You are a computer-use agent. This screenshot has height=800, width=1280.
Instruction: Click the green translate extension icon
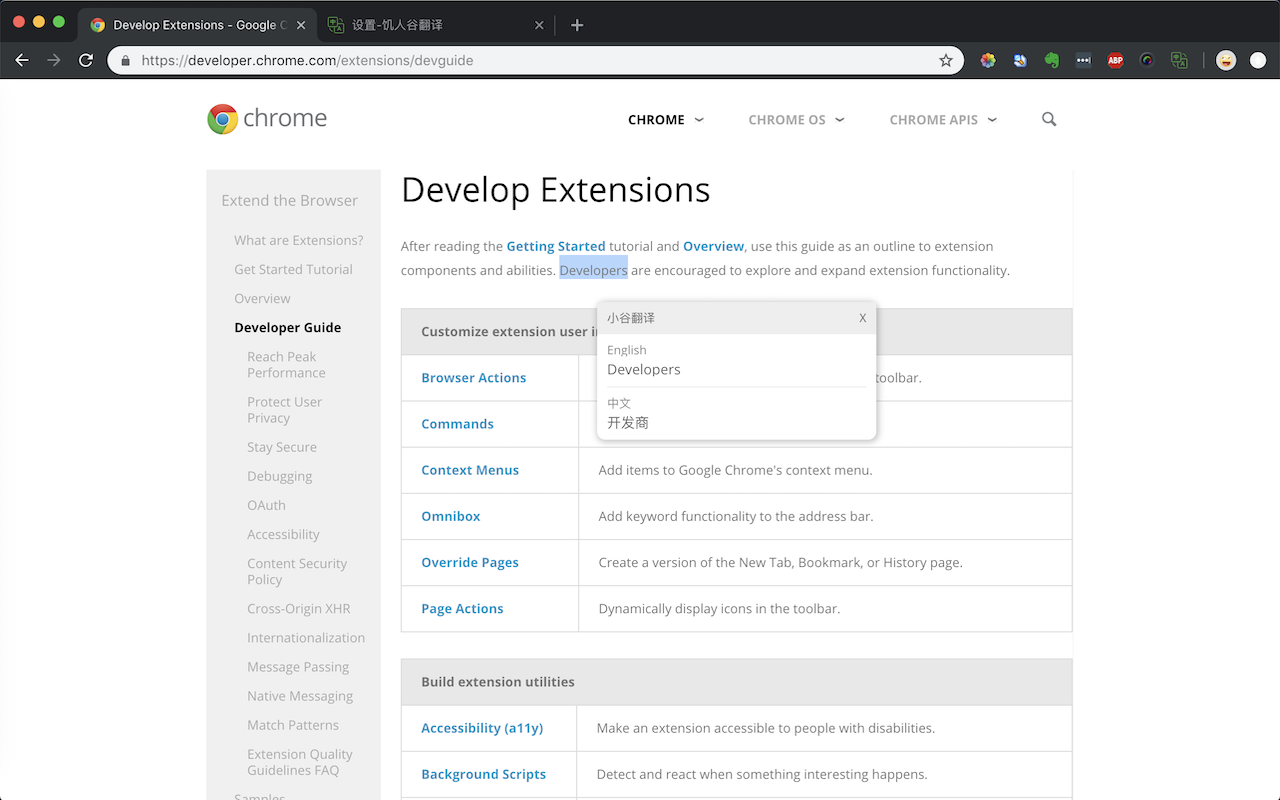pyautogui.click(x=1179, y=60)
